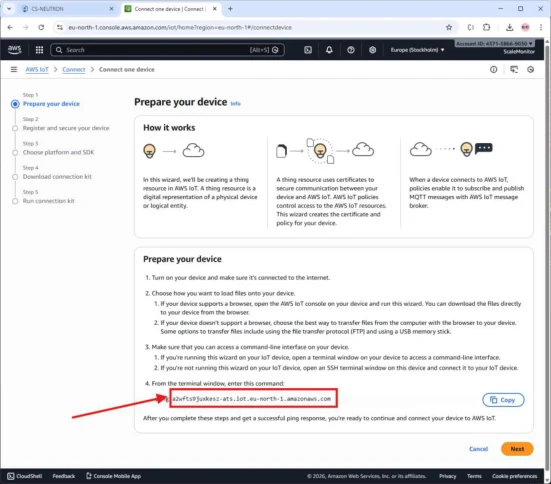
Task: View site information icon in address bar
Action: (x=60, y=27)
